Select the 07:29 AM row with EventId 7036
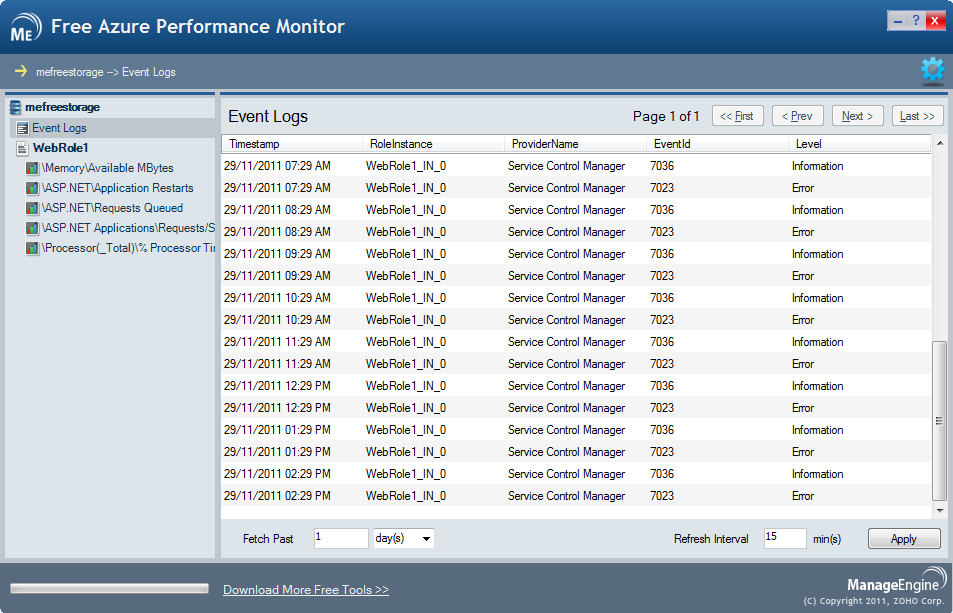The image size is (953, 613). pos(576,166)
